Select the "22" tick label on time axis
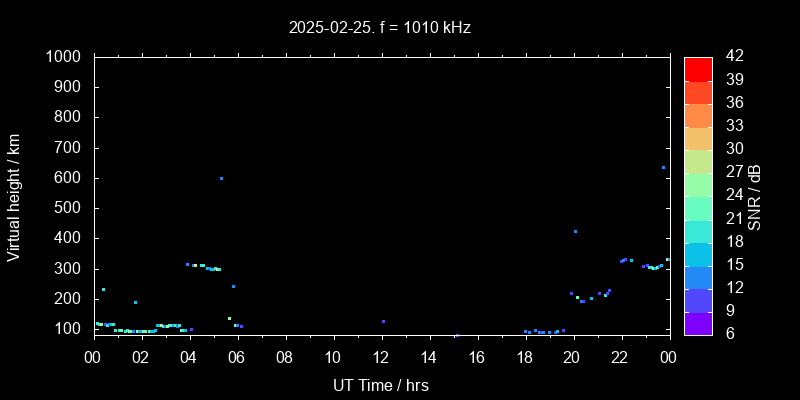Screen dimensions: 800x400 (621, 358)
